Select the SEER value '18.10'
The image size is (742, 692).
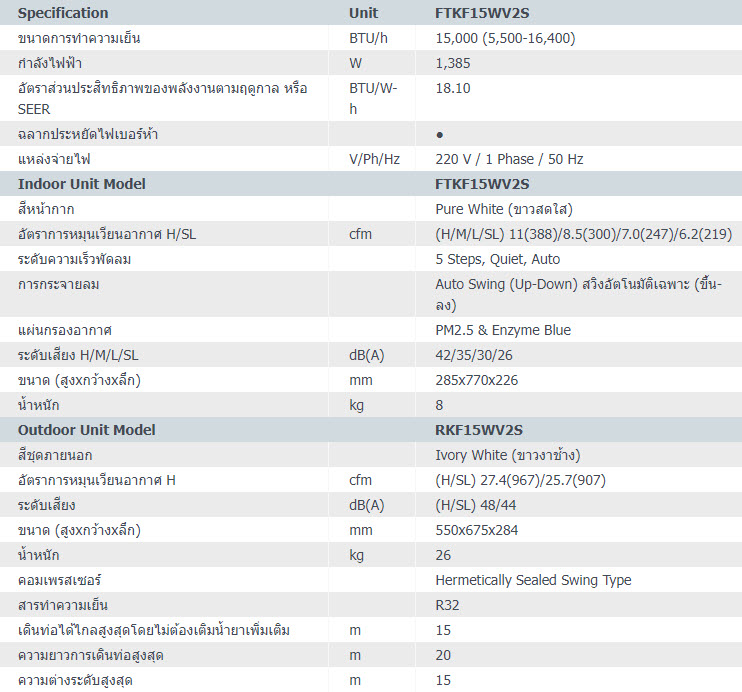(x=453, y=89)
